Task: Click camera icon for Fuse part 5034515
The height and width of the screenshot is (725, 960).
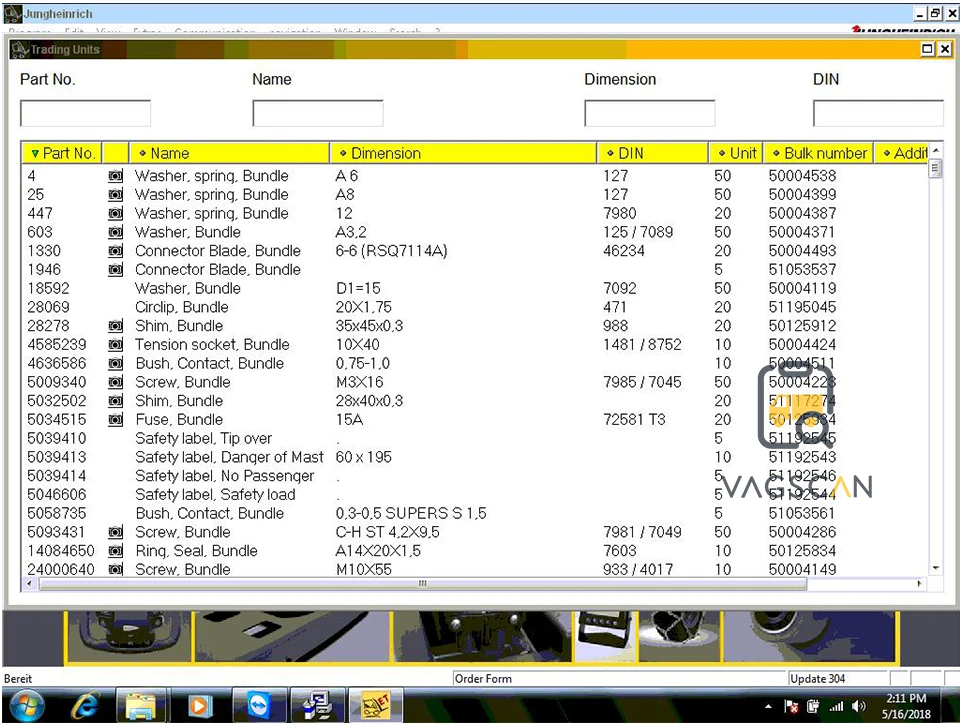Action: point(115,419)
